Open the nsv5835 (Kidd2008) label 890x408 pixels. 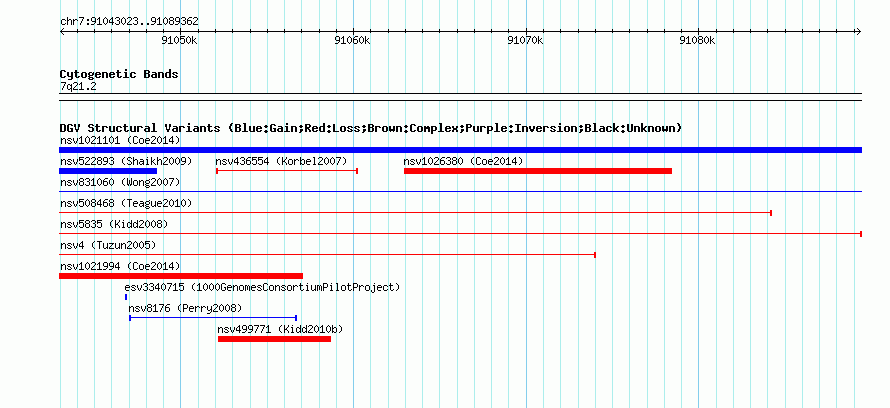click(x=114, y=224)
